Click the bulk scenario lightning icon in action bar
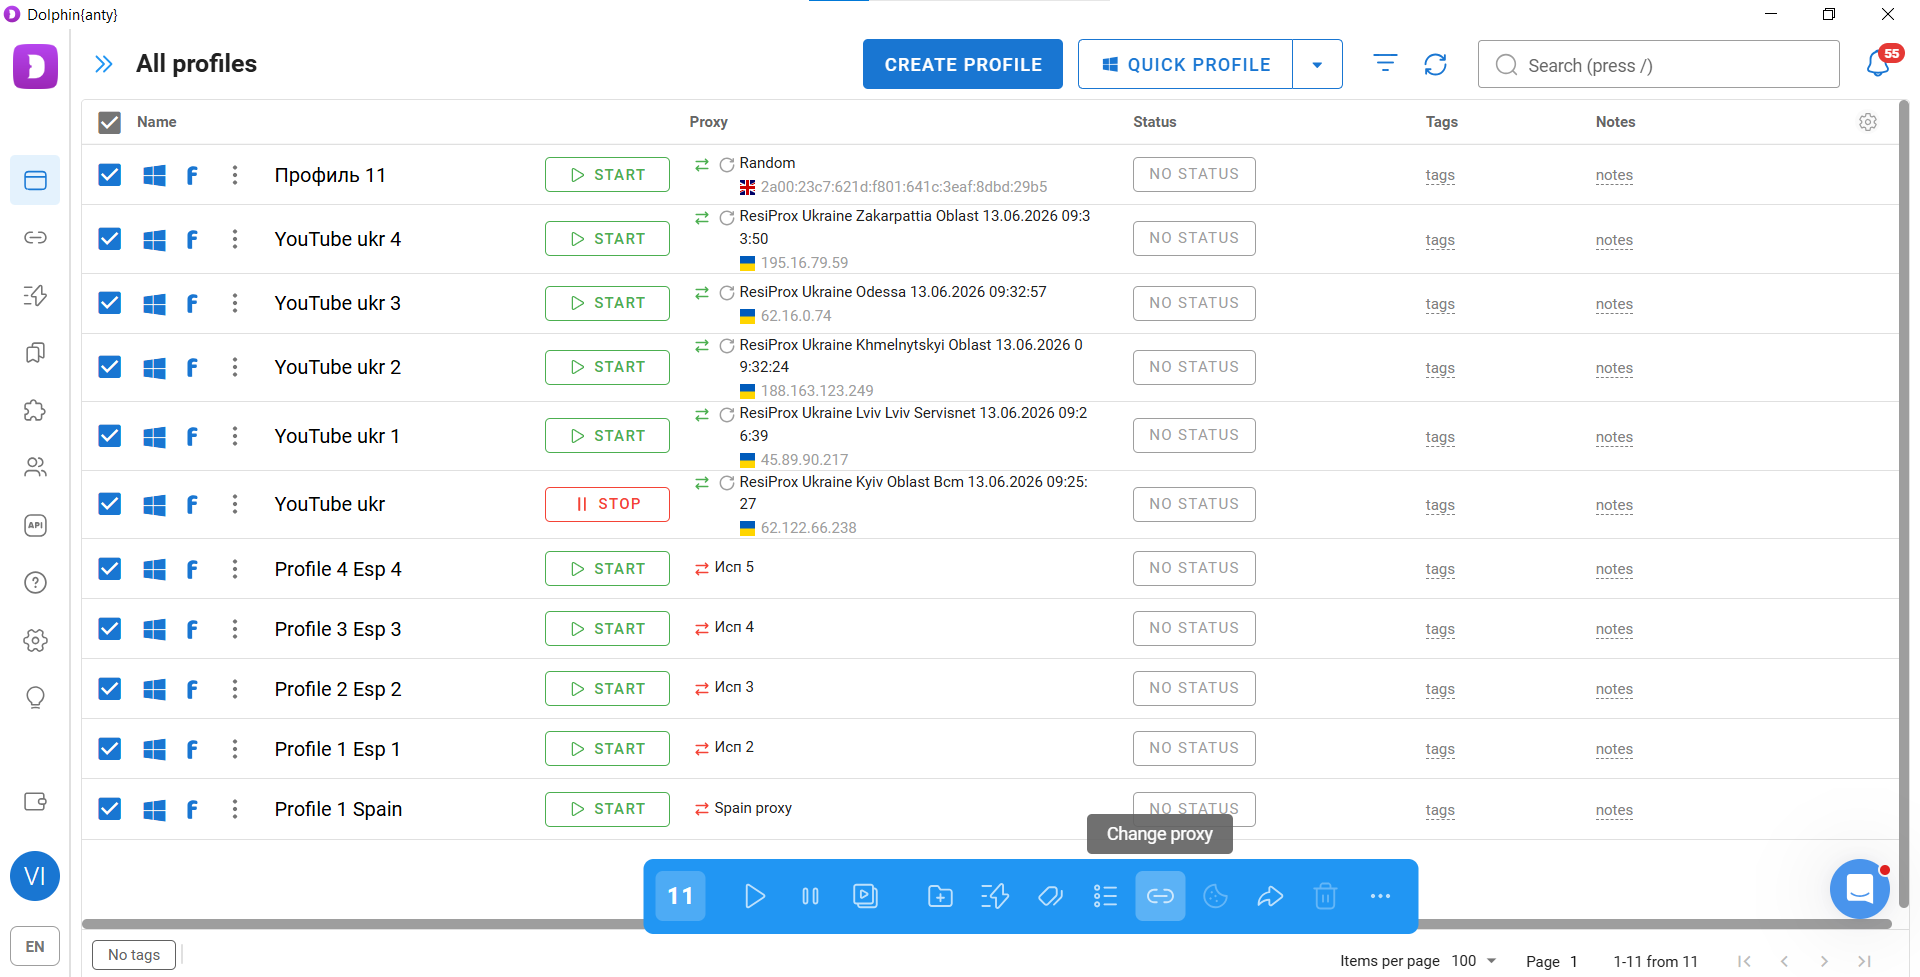The image size is (1920, 977). pos(995,896)
